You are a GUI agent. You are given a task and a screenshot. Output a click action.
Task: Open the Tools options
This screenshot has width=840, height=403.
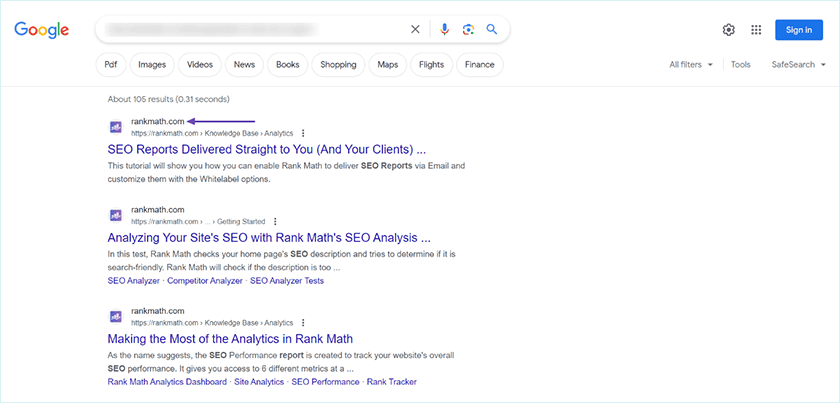[741, 64]
